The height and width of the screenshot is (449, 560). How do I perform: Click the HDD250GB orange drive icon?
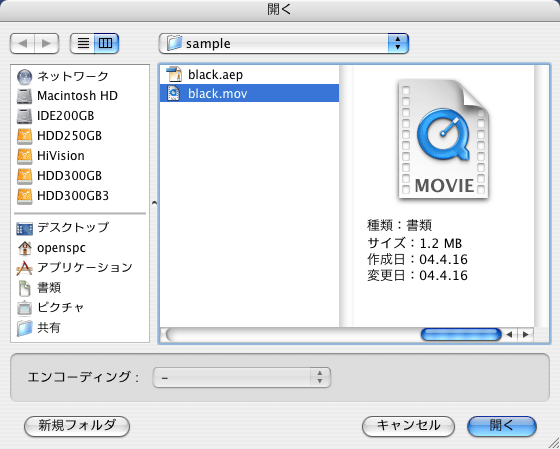click(x=25, y=136)
